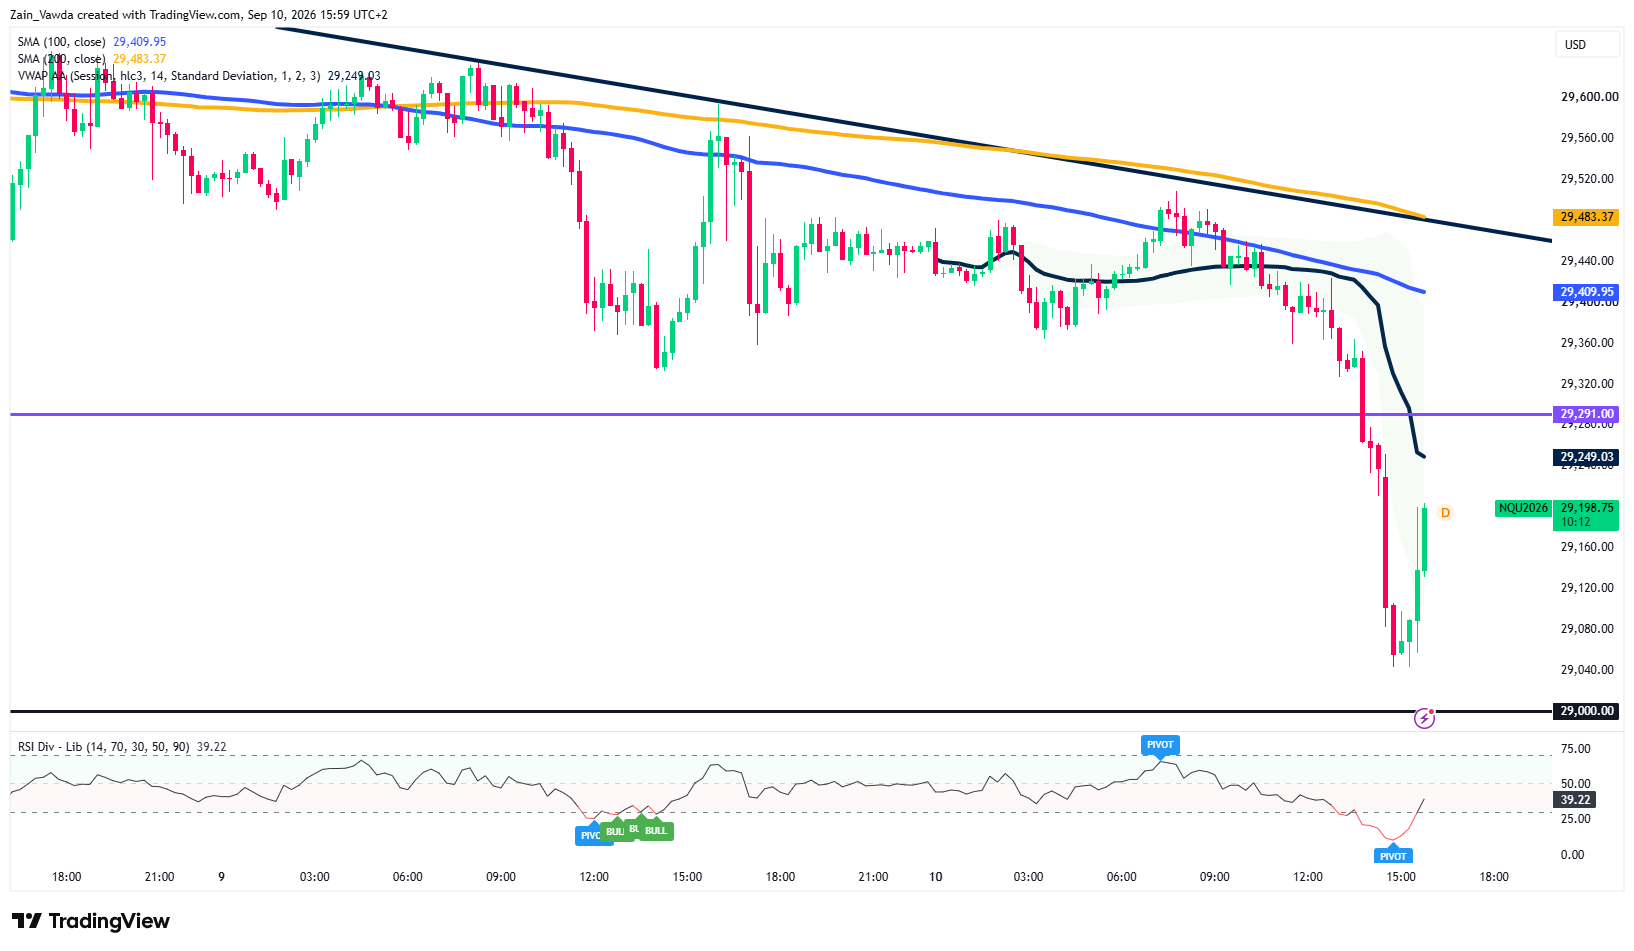Click the top PIVOT label in RSI pane
Image resolution: width=1634 pixels, height=951 pixels.
click(1160, 745)
